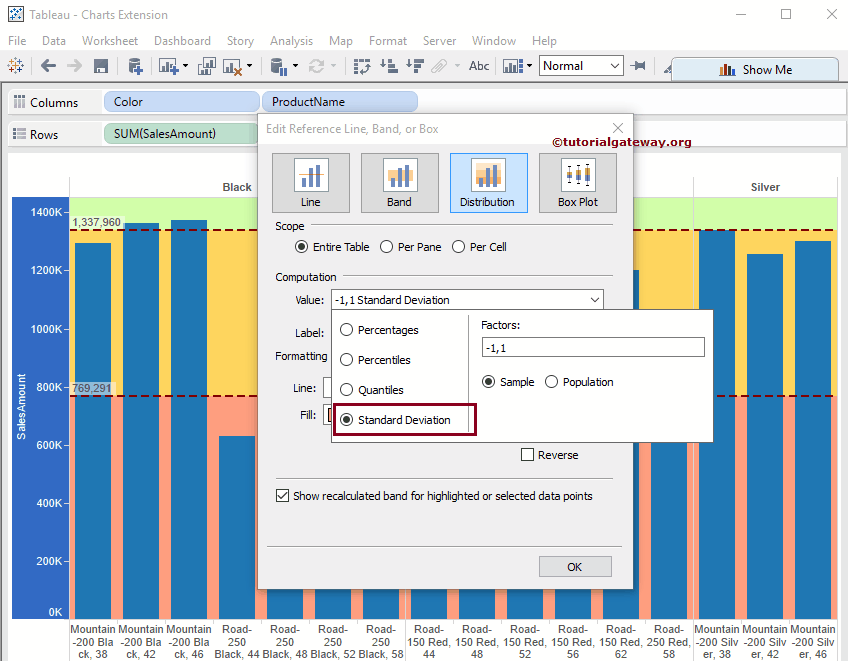Choose the Population sample option
The image size is (848, 661).
coord(552,381)
